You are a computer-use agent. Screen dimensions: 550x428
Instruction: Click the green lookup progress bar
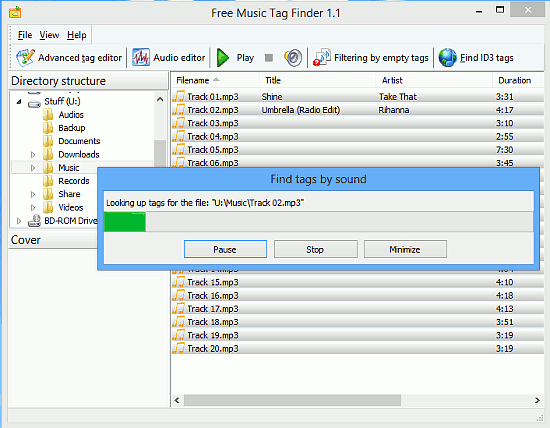click(x=319, y=222)
